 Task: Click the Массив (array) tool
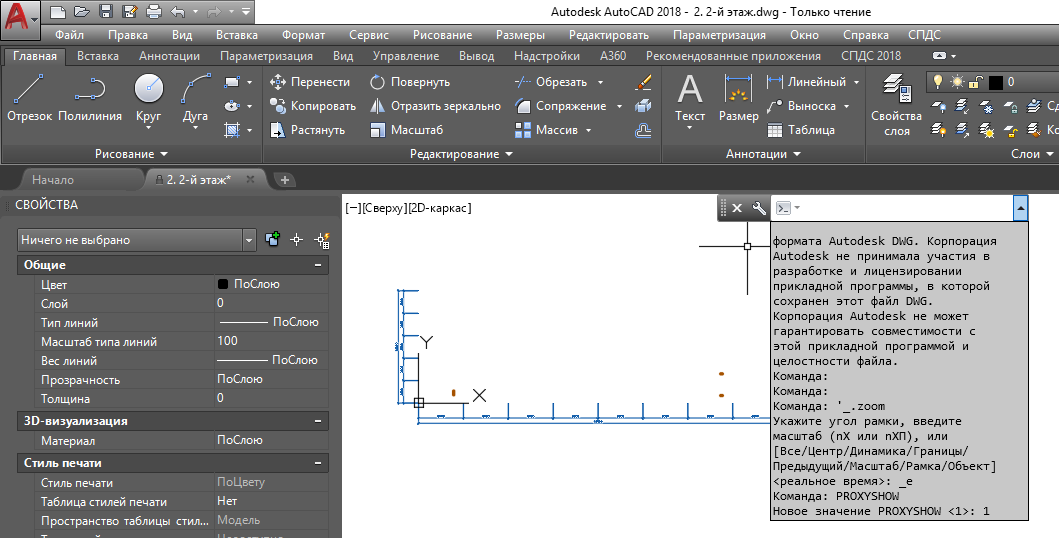pos(546,130)
